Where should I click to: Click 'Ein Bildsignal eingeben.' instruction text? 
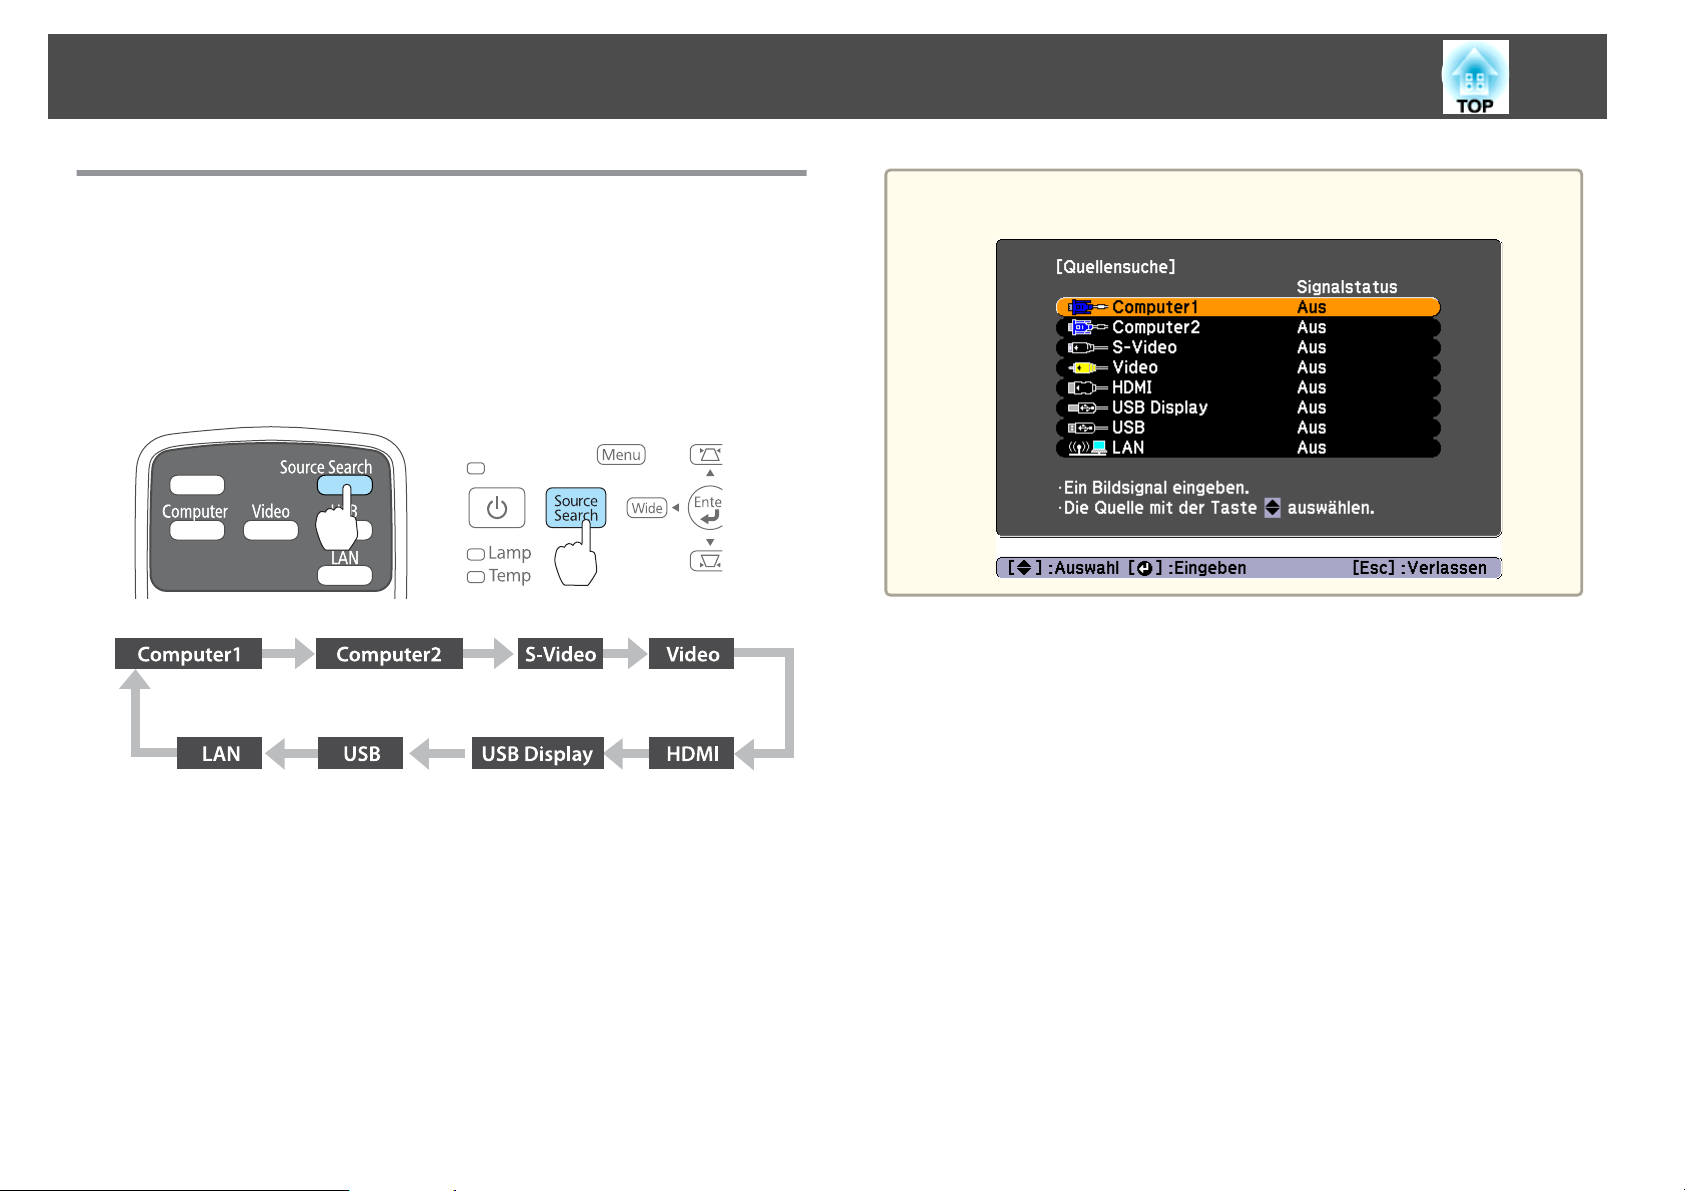[x=1153, y=488]
